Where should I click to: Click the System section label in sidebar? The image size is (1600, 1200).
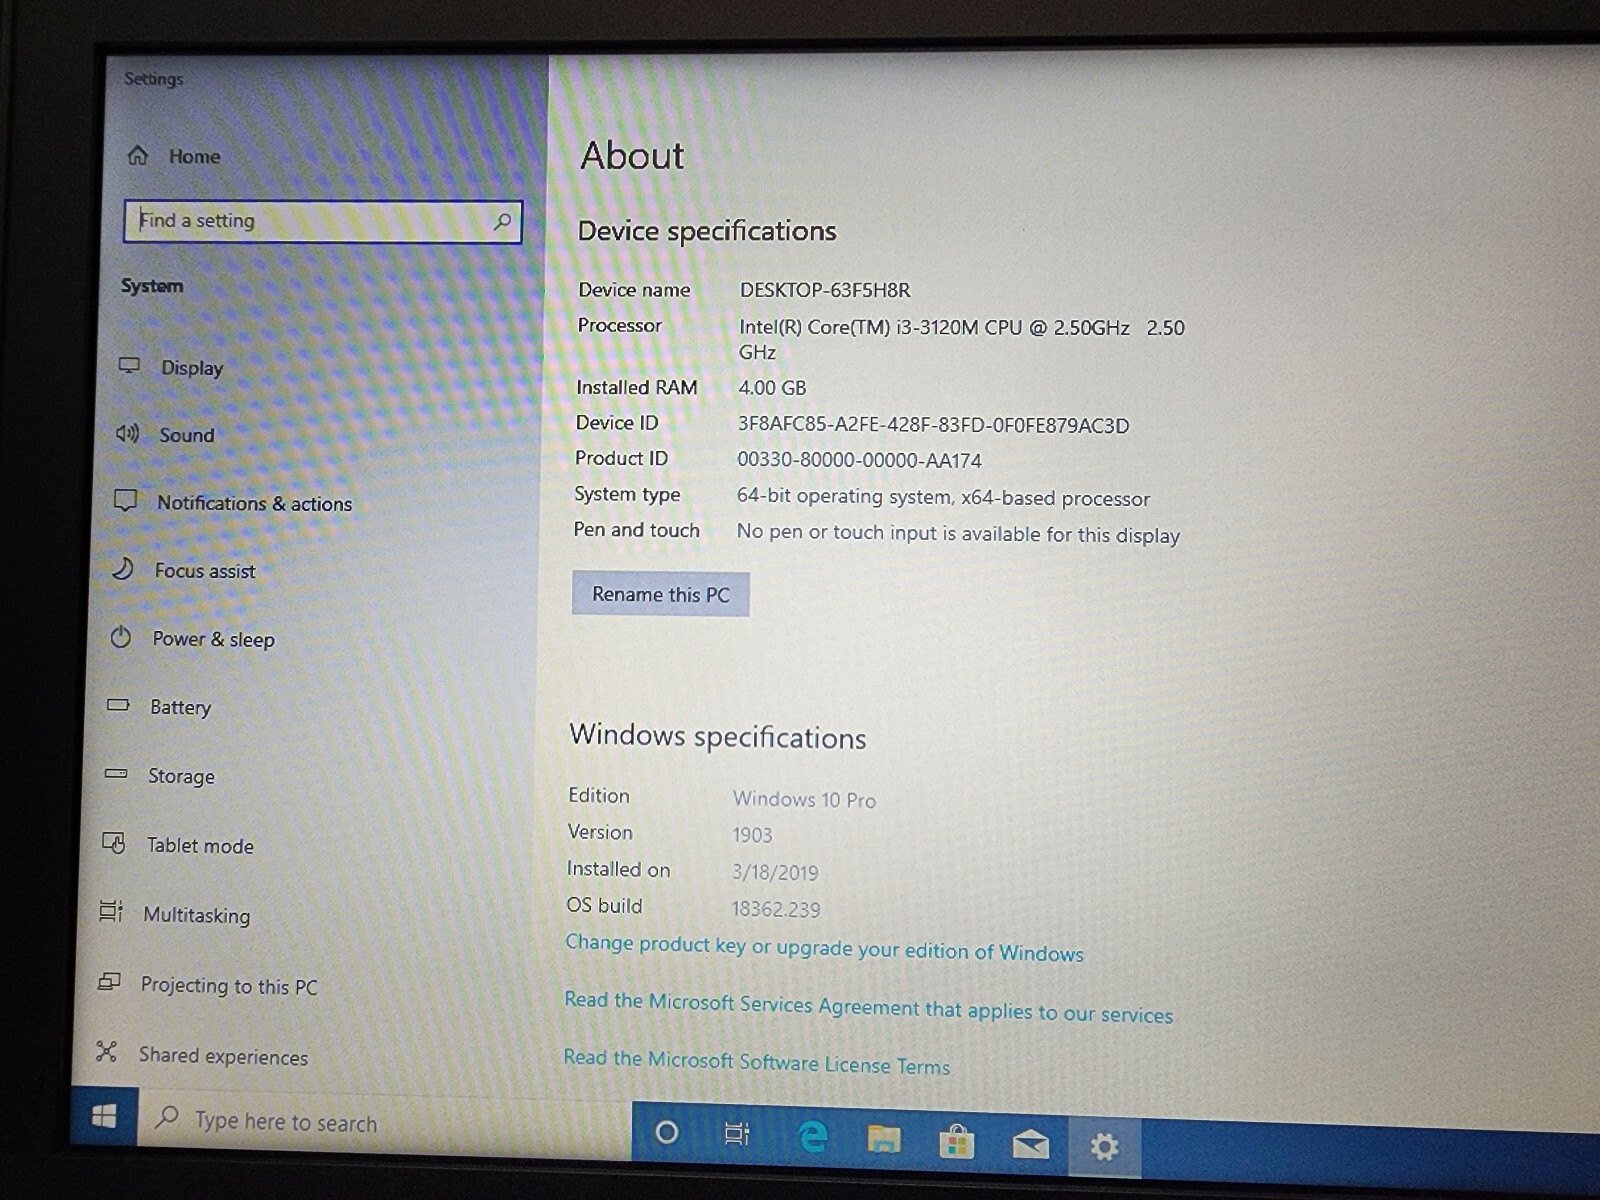pos(152,286)
